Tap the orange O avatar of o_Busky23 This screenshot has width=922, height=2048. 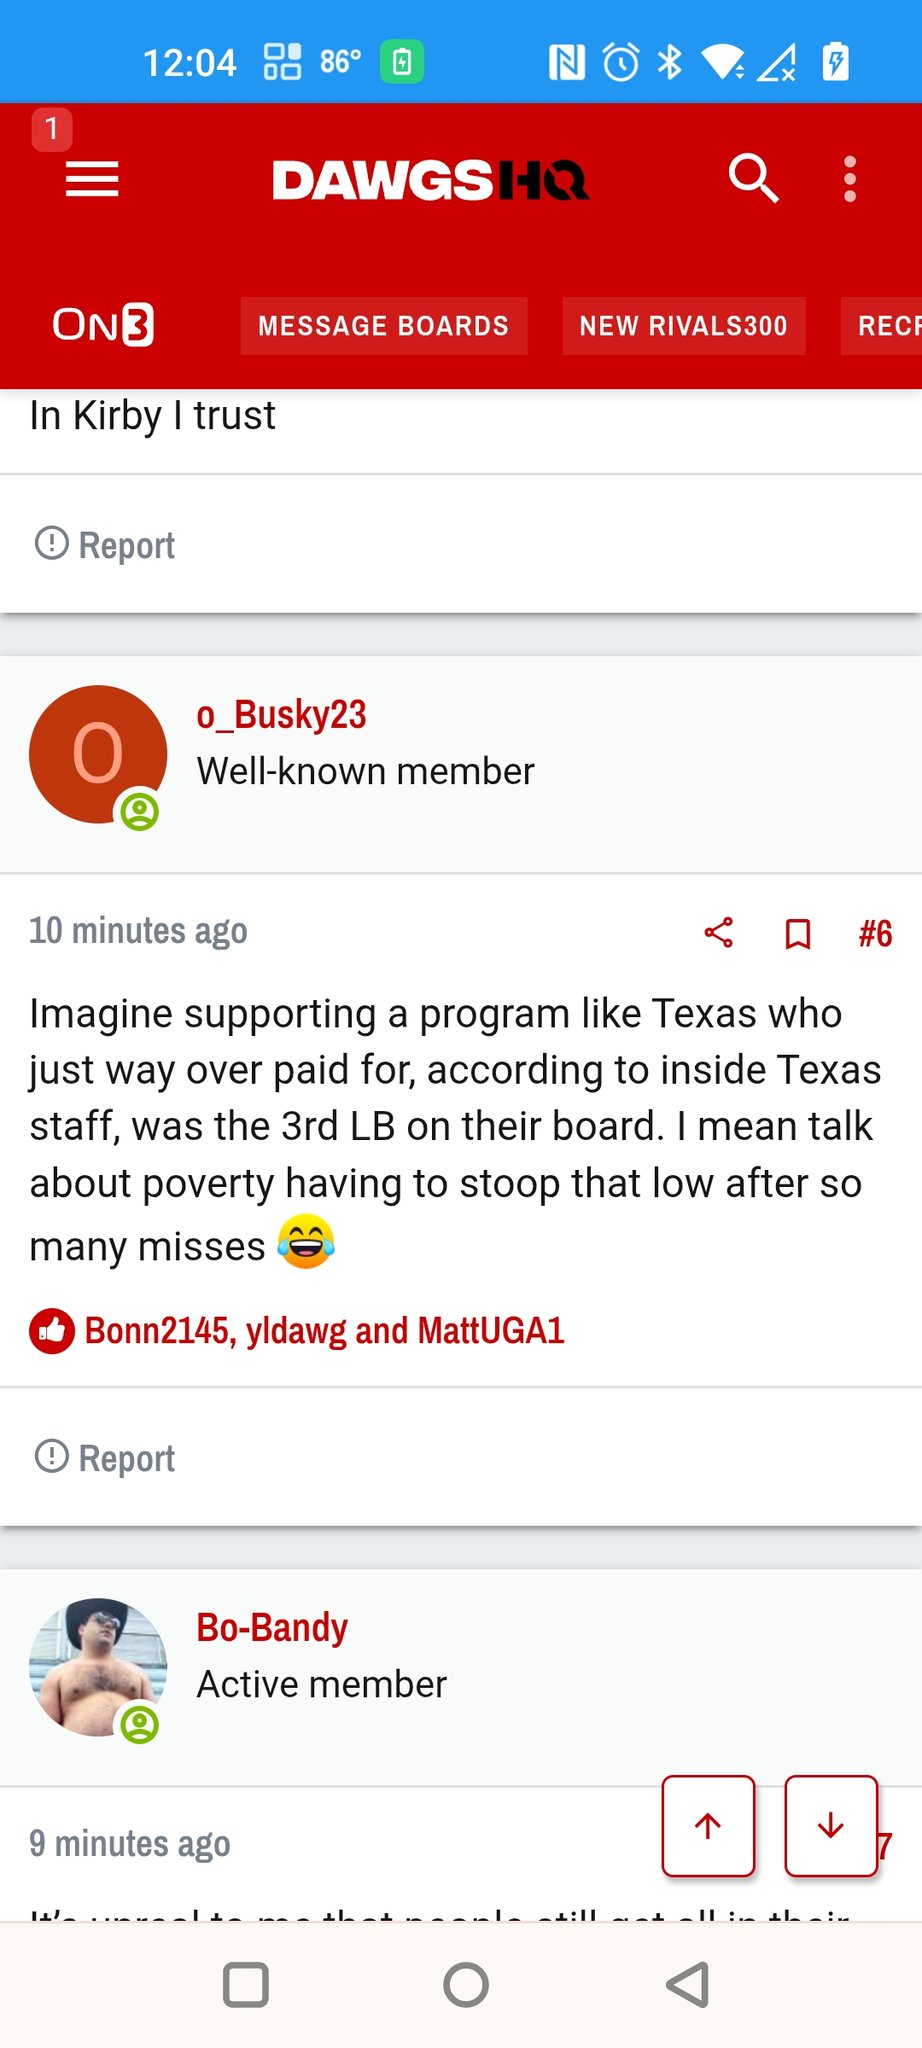[98, 754]
